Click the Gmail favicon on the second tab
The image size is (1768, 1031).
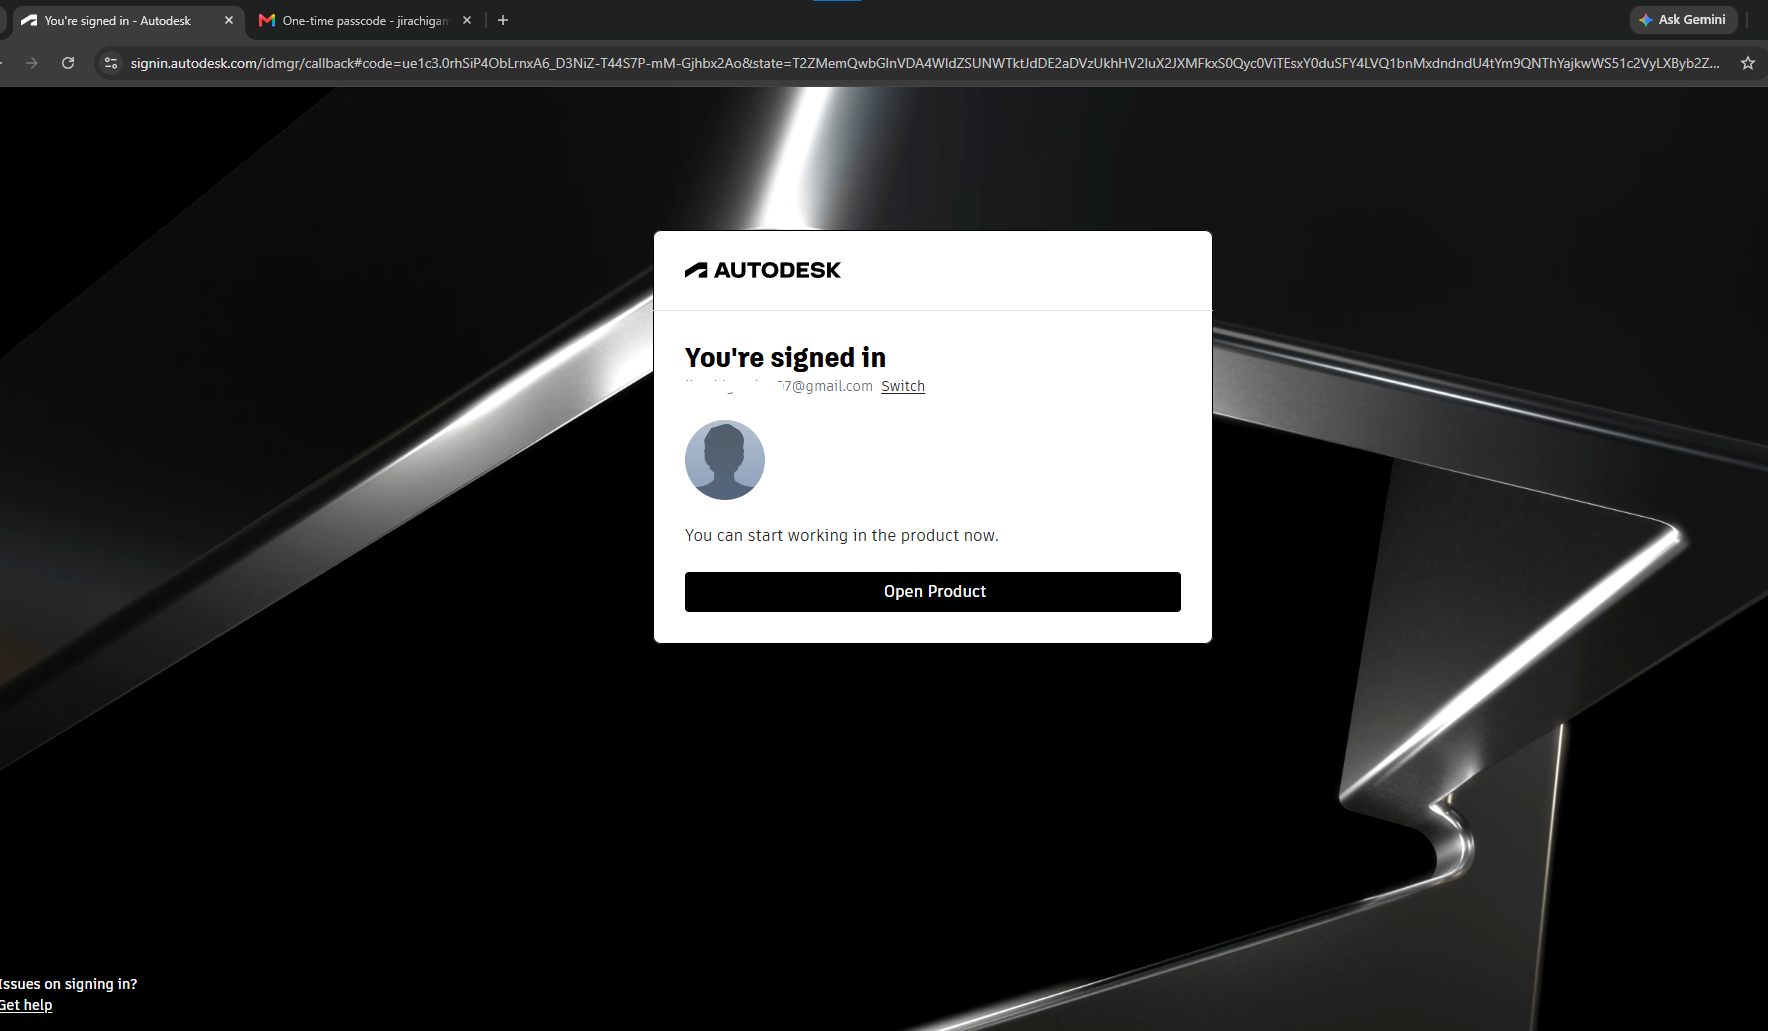coord(267,20)
